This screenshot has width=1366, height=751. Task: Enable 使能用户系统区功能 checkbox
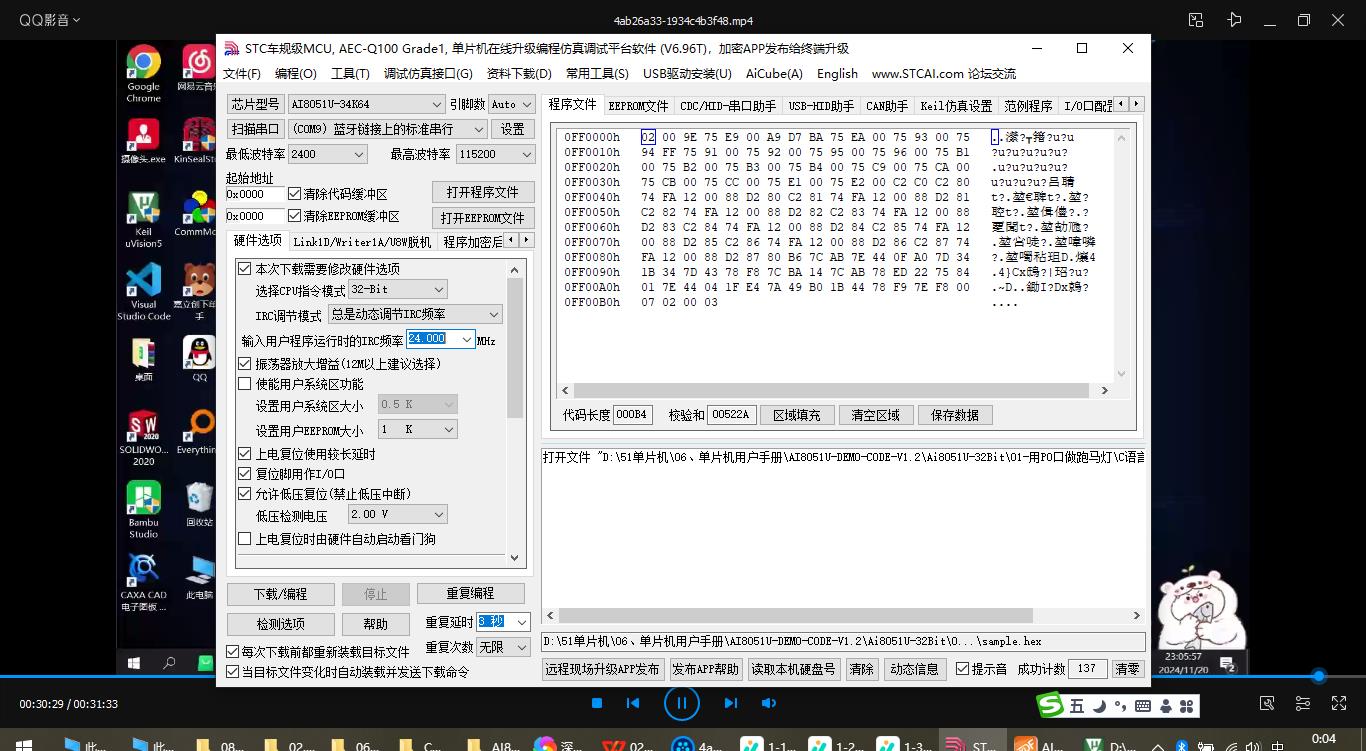[x=243, y=383]
